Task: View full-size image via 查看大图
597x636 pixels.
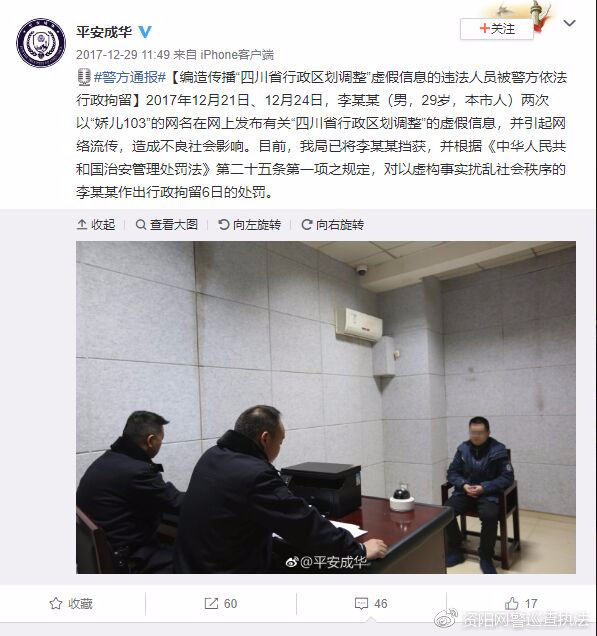Action: [167, 224]
